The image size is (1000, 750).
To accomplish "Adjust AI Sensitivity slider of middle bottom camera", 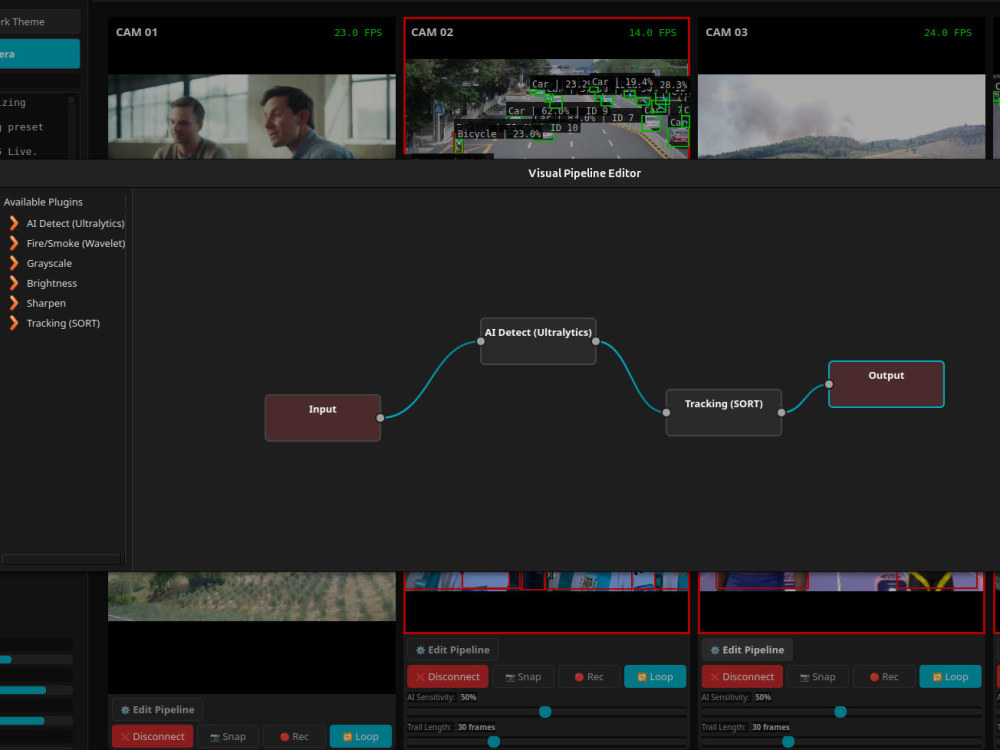I will click(545, 712).
